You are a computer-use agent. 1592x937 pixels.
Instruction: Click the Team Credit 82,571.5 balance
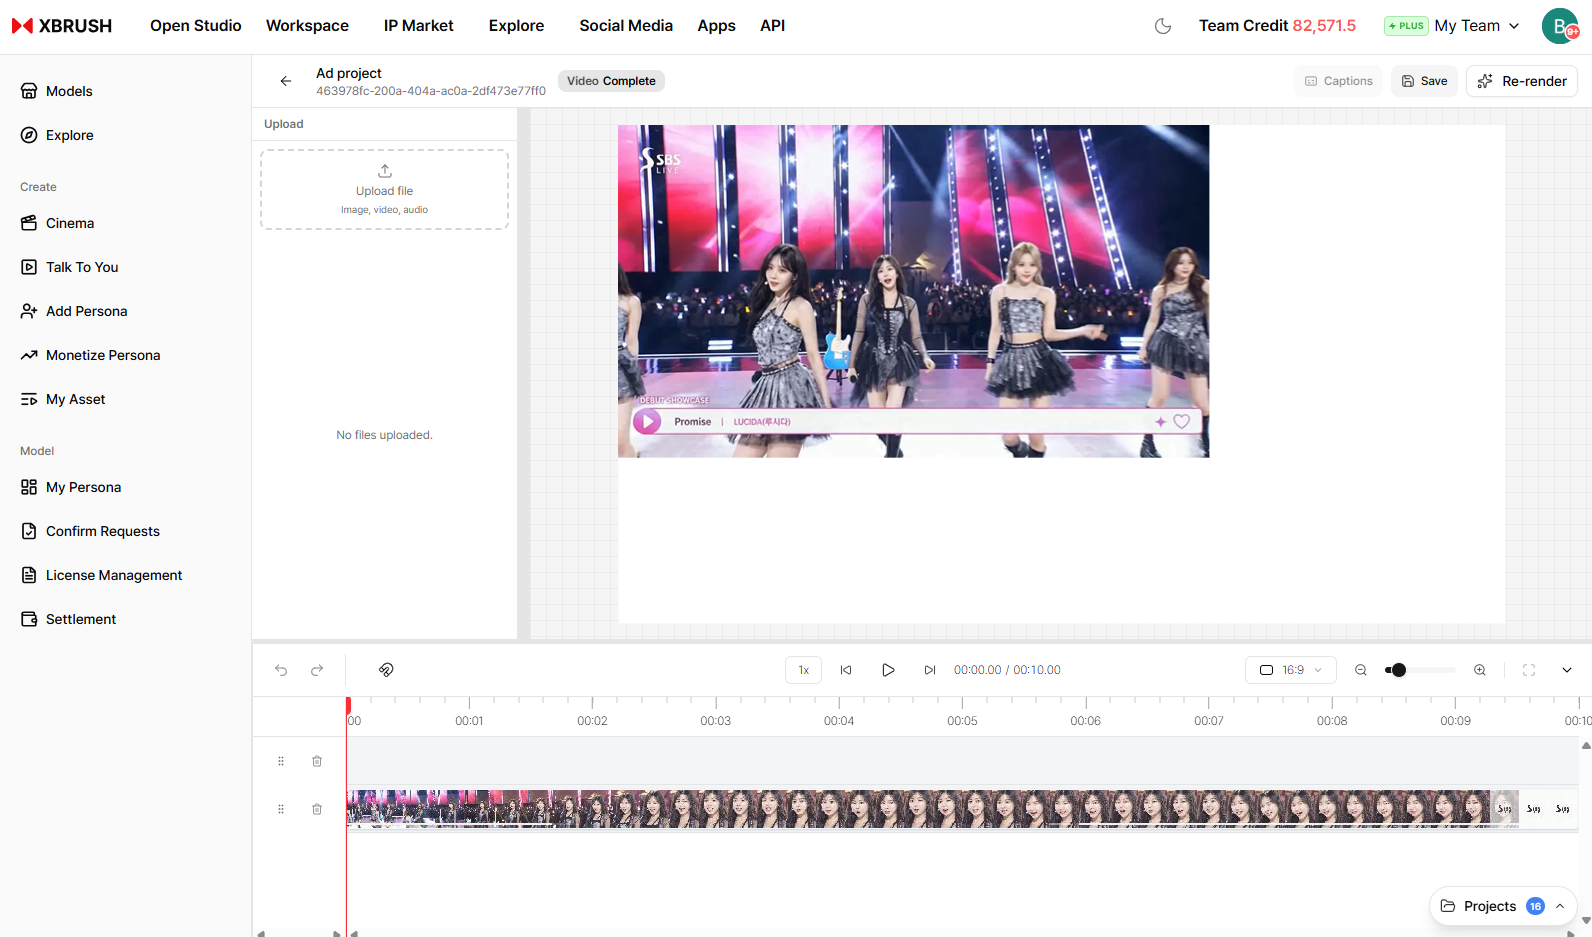click(x=1277, y=26)
